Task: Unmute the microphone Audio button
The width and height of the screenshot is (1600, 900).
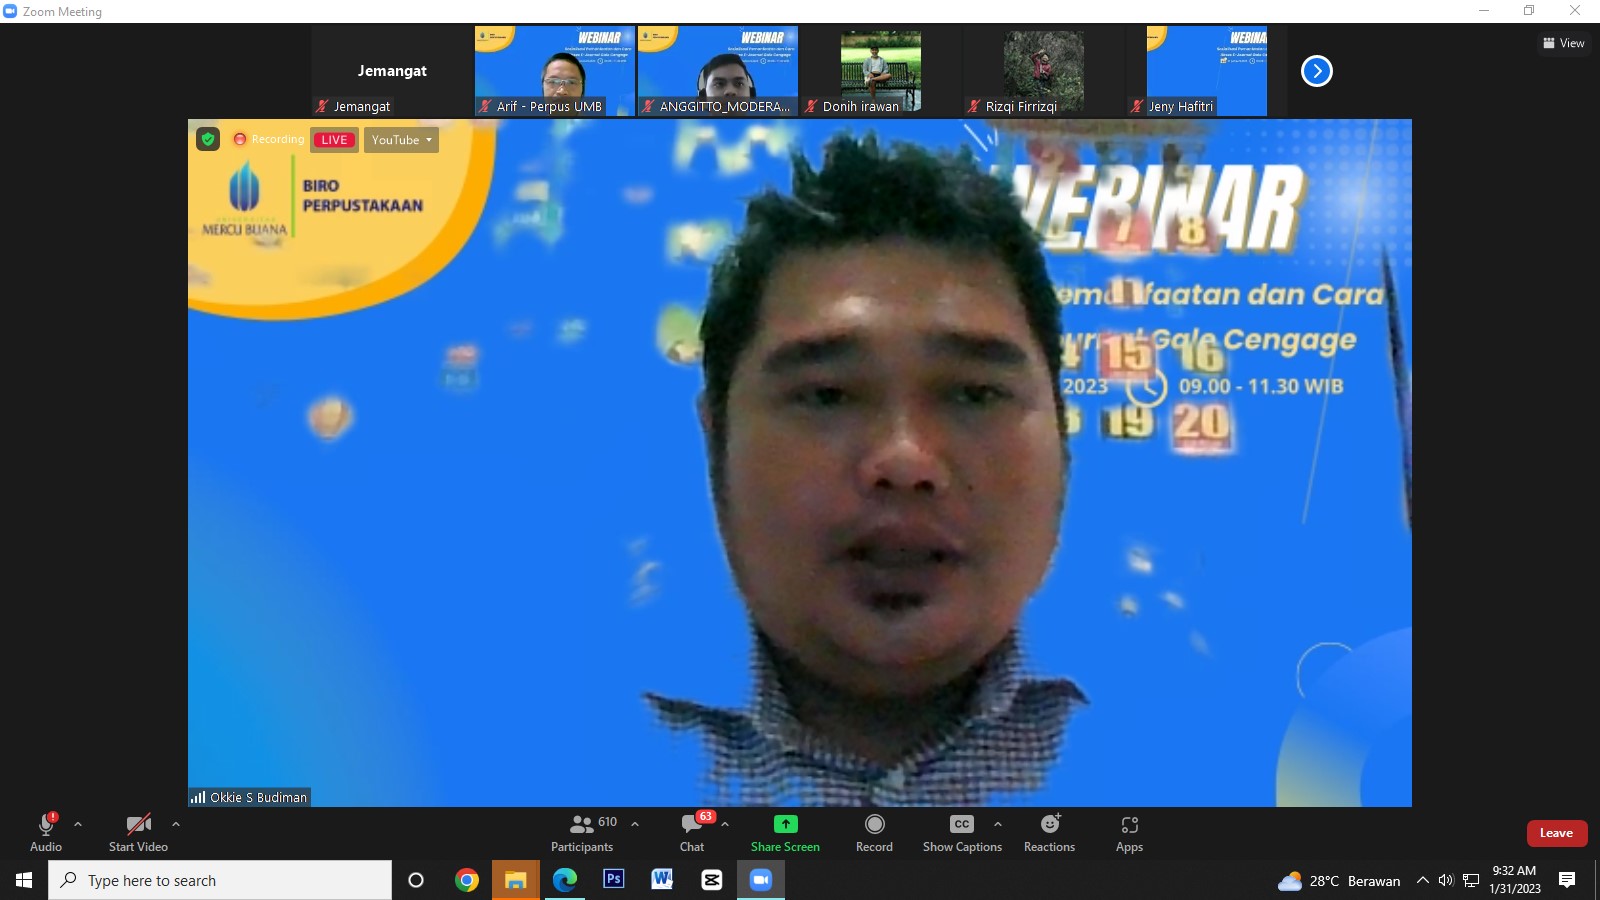Action: click(x=46, y=832)
